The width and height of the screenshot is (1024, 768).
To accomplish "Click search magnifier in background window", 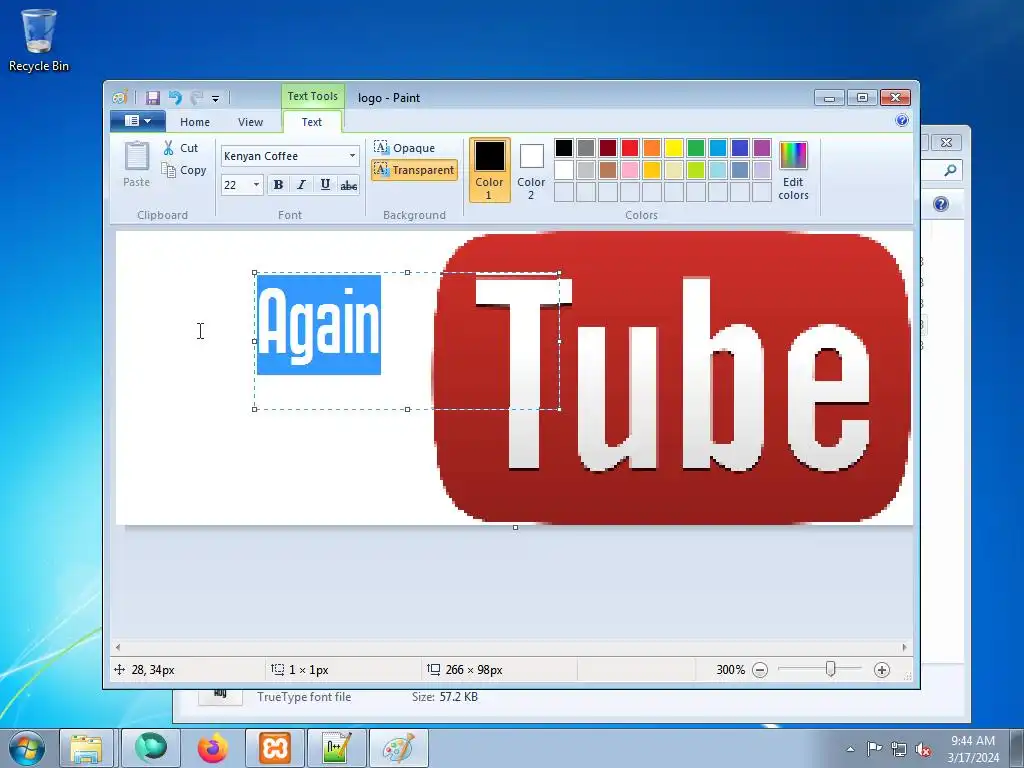I will pos(950,170).
